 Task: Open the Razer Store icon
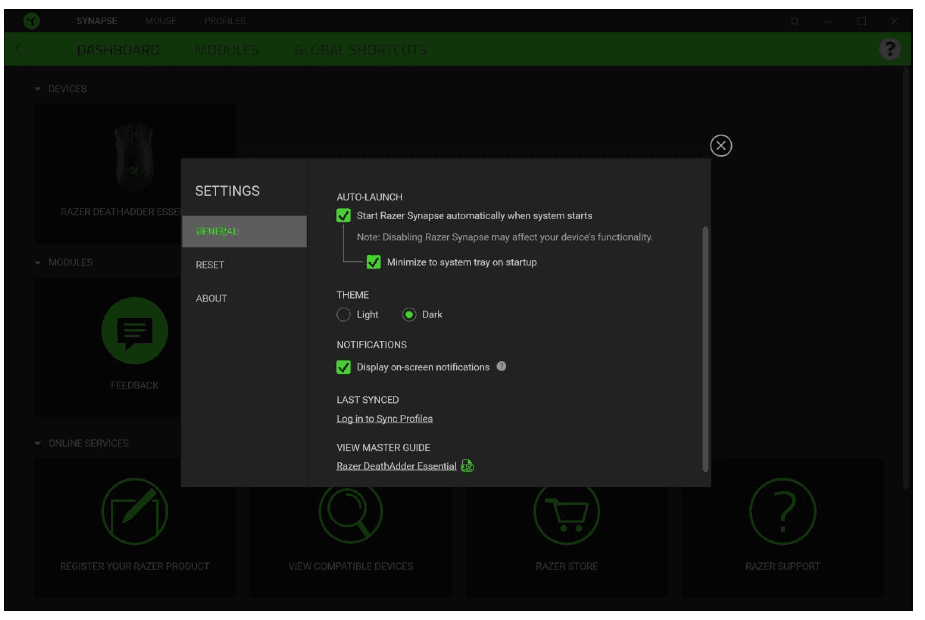coord(566,511)
